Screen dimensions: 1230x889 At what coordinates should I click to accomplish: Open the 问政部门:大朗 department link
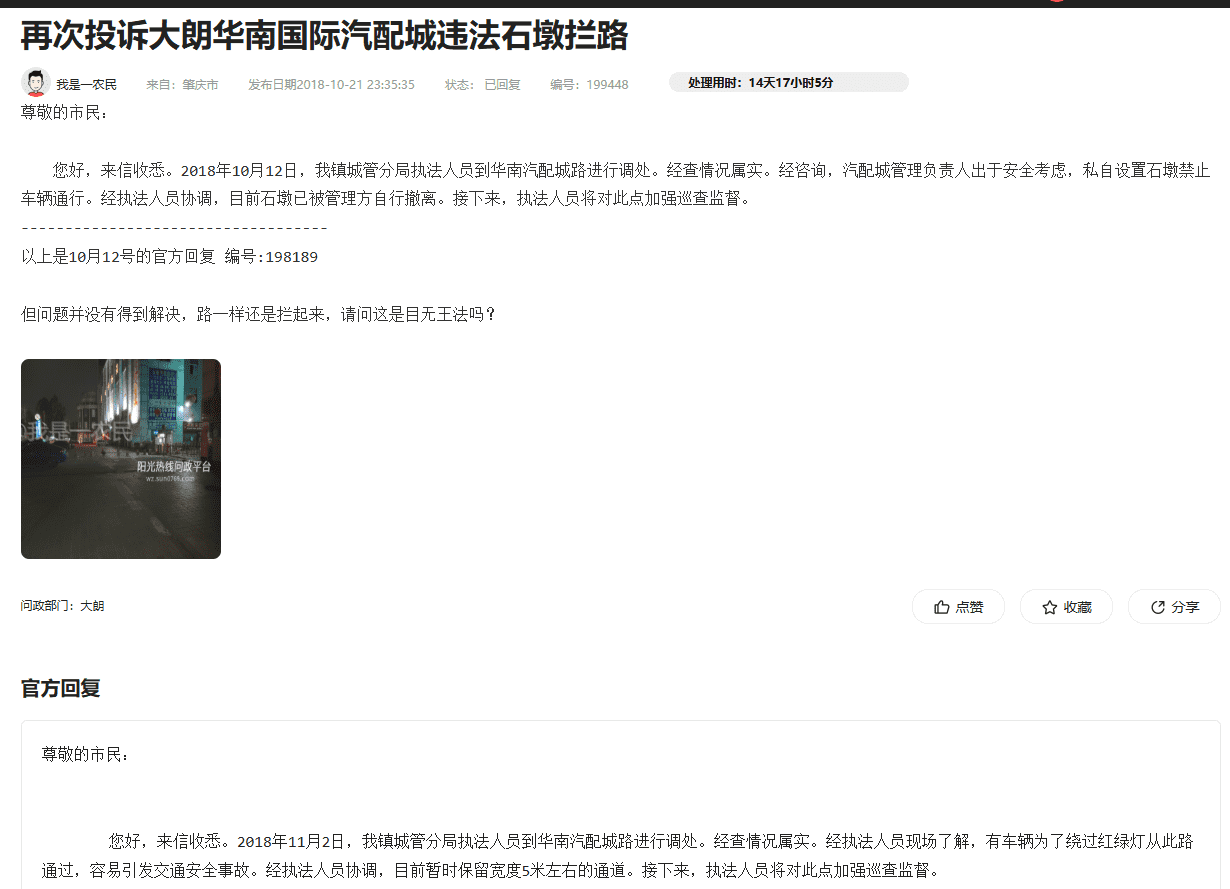(x=62, y=606)
